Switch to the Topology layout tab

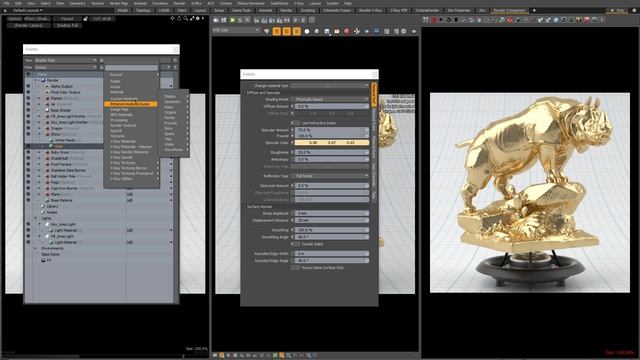(x=143, y=10)
